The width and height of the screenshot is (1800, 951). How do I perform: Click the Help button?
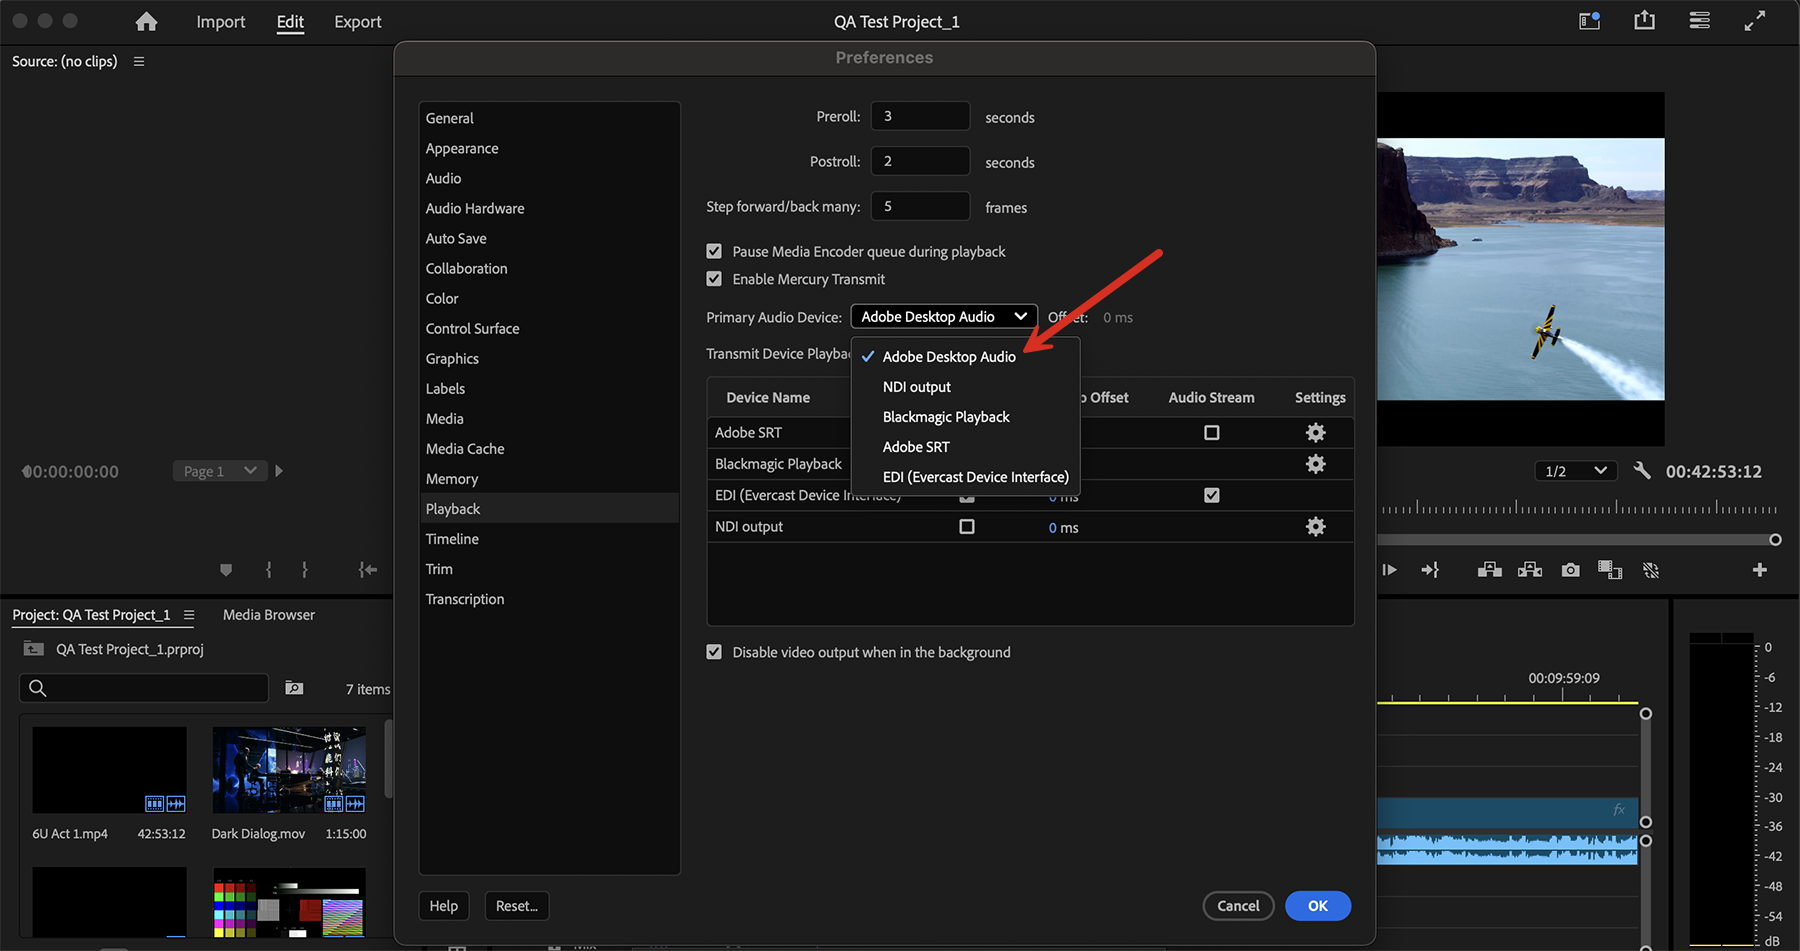click(444, 906)
